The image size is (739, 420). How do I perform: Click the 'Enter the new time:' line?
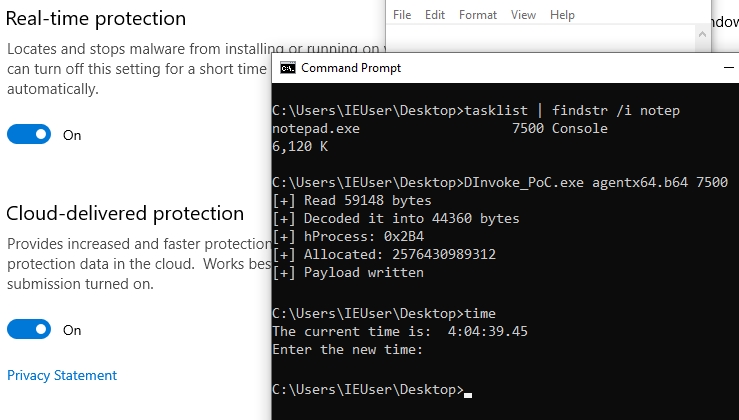pyautogui.click(x=348, y=350)
